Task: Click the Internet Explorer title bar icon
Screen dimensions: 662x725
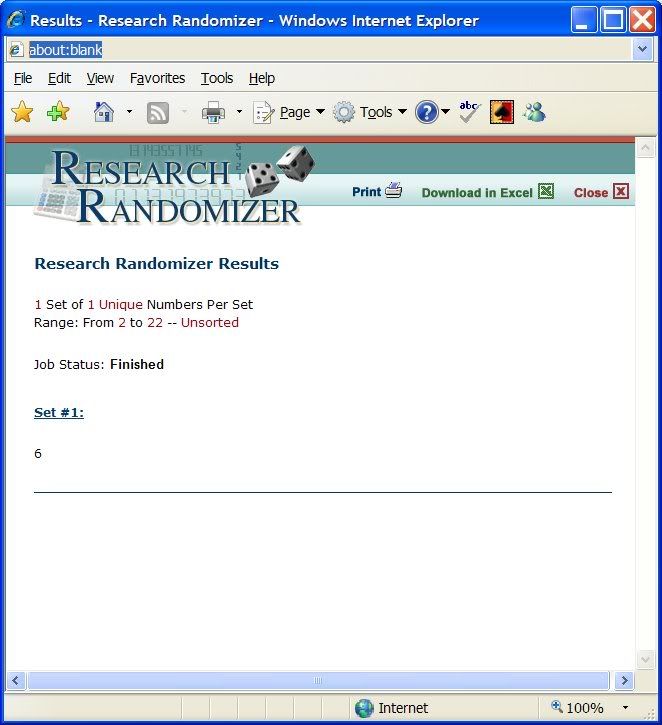Action: tap(16, 20)
